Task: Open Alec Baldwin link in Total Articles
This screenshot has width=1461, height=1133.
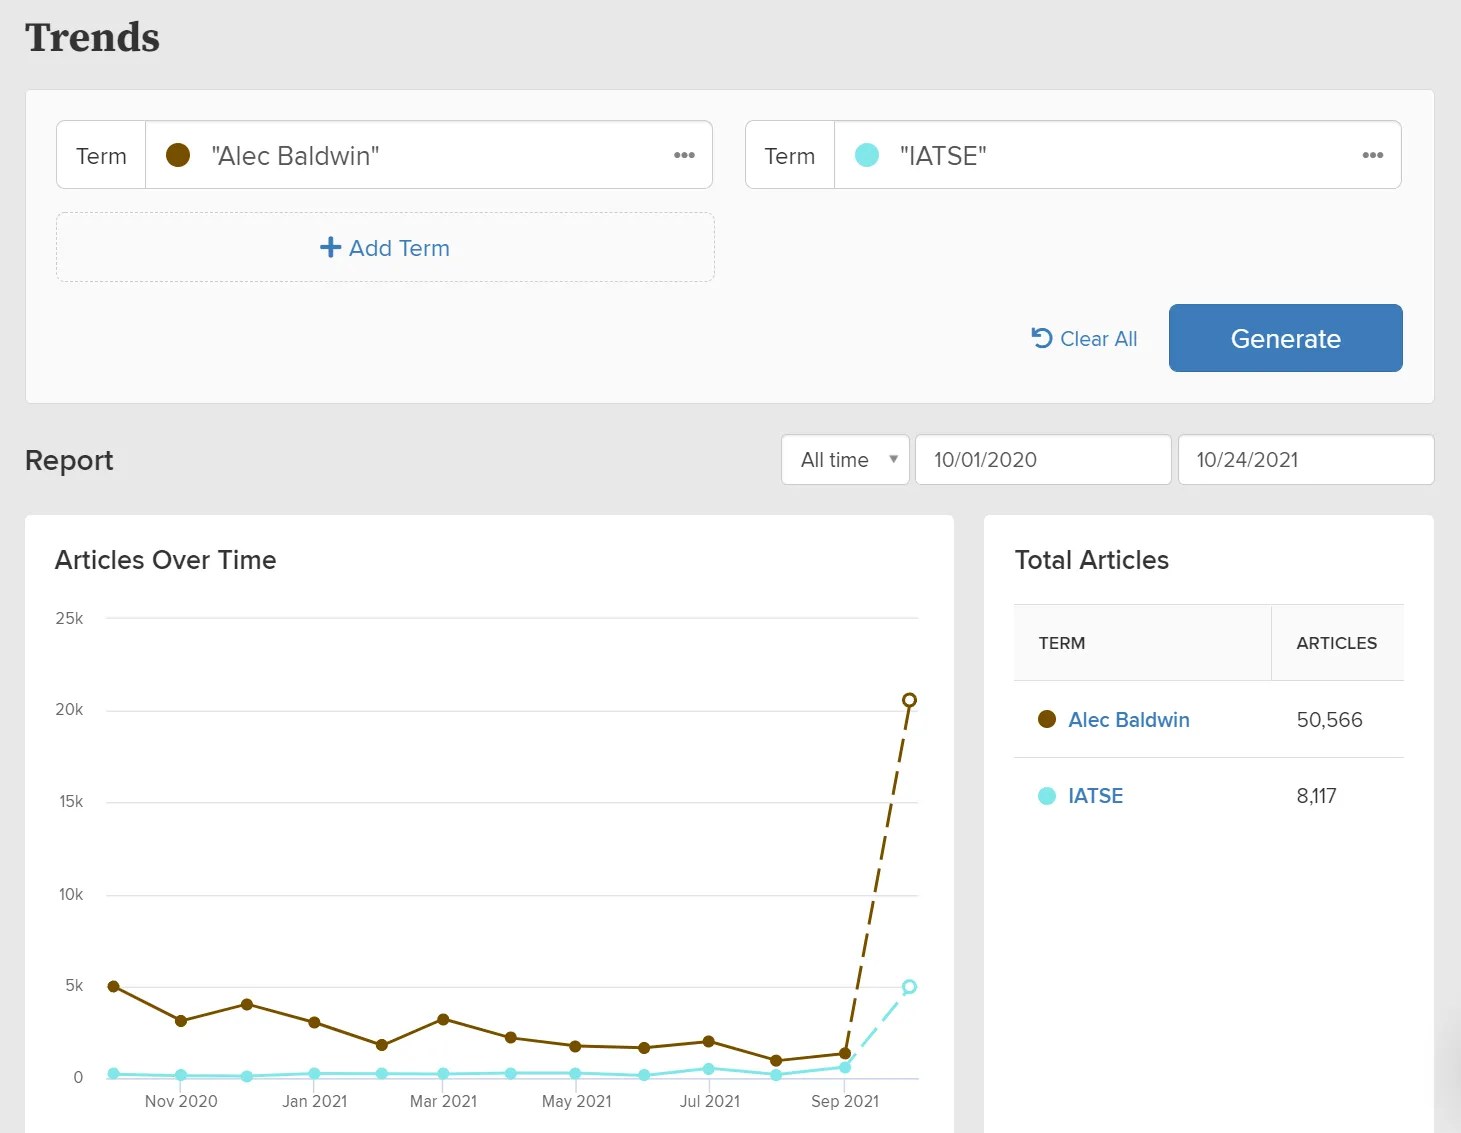Action: pyautogui.click(x=1128, y=720)
